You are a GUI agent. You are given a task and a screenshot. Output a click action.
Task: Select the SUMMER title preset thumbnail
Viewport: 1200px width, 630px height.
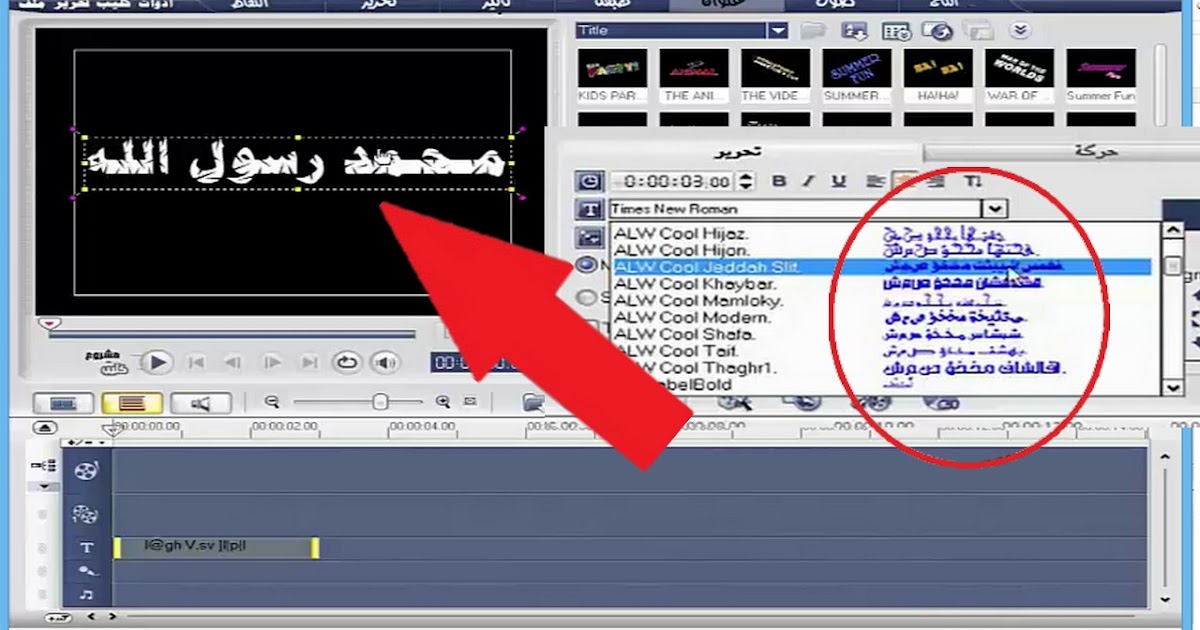pos(857,75)
